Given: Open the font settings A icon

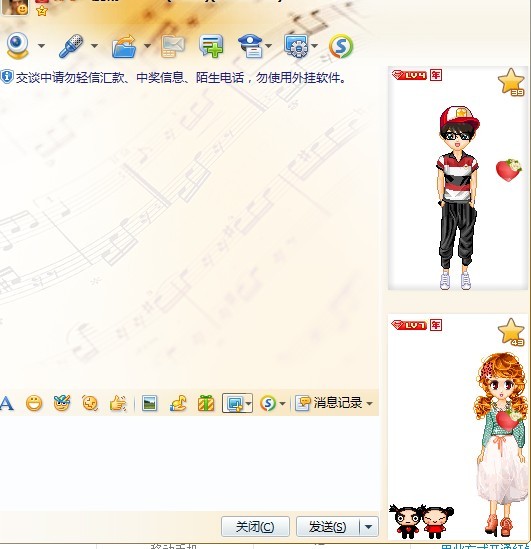Looking at the screenshot, I should (7, 403).
